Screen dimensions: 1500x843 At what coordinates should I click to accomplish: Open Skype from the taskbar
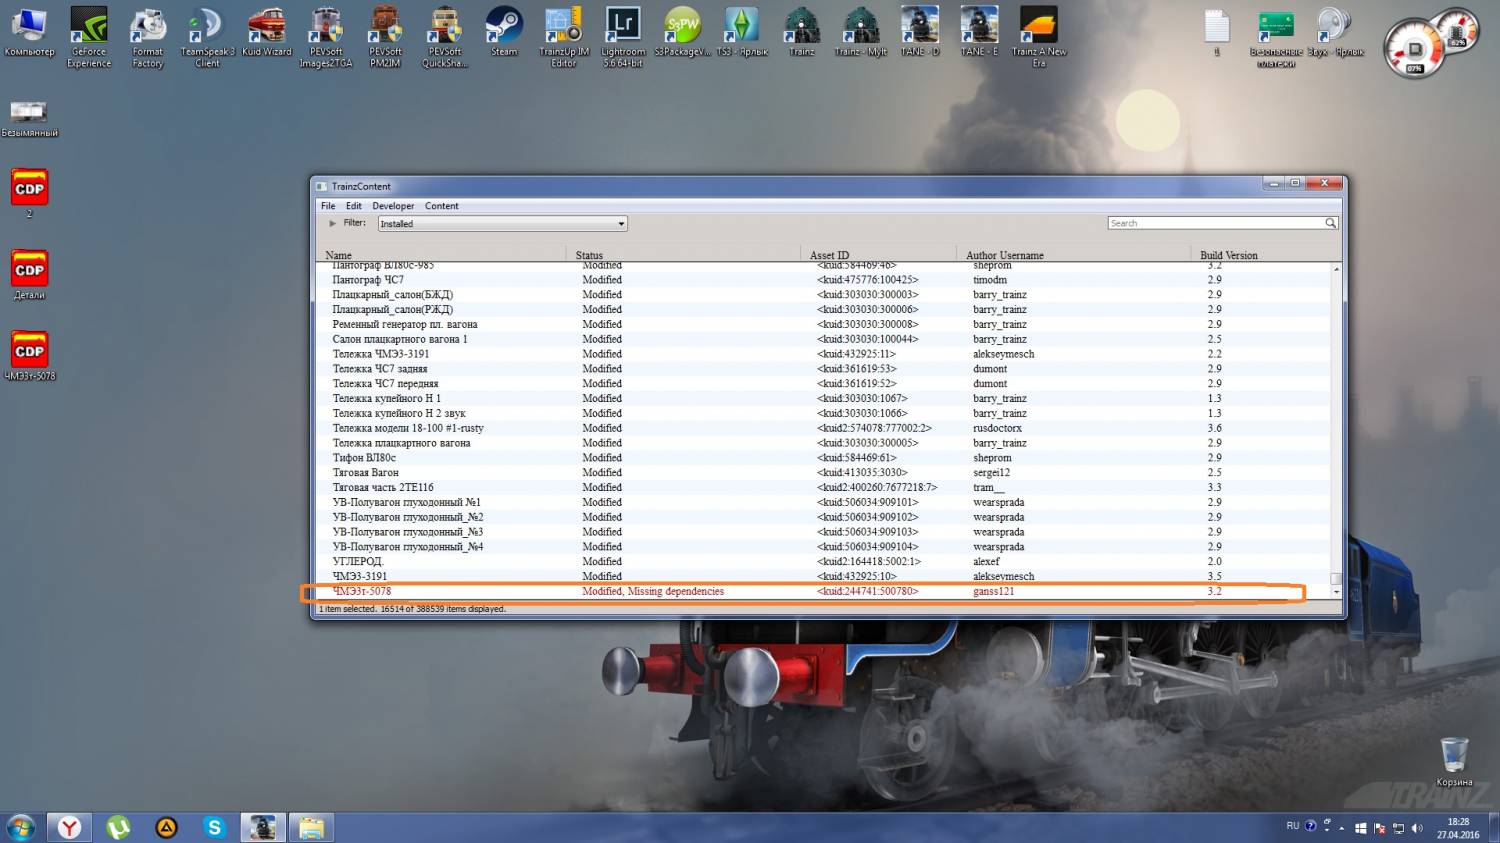tap(214, 827)
